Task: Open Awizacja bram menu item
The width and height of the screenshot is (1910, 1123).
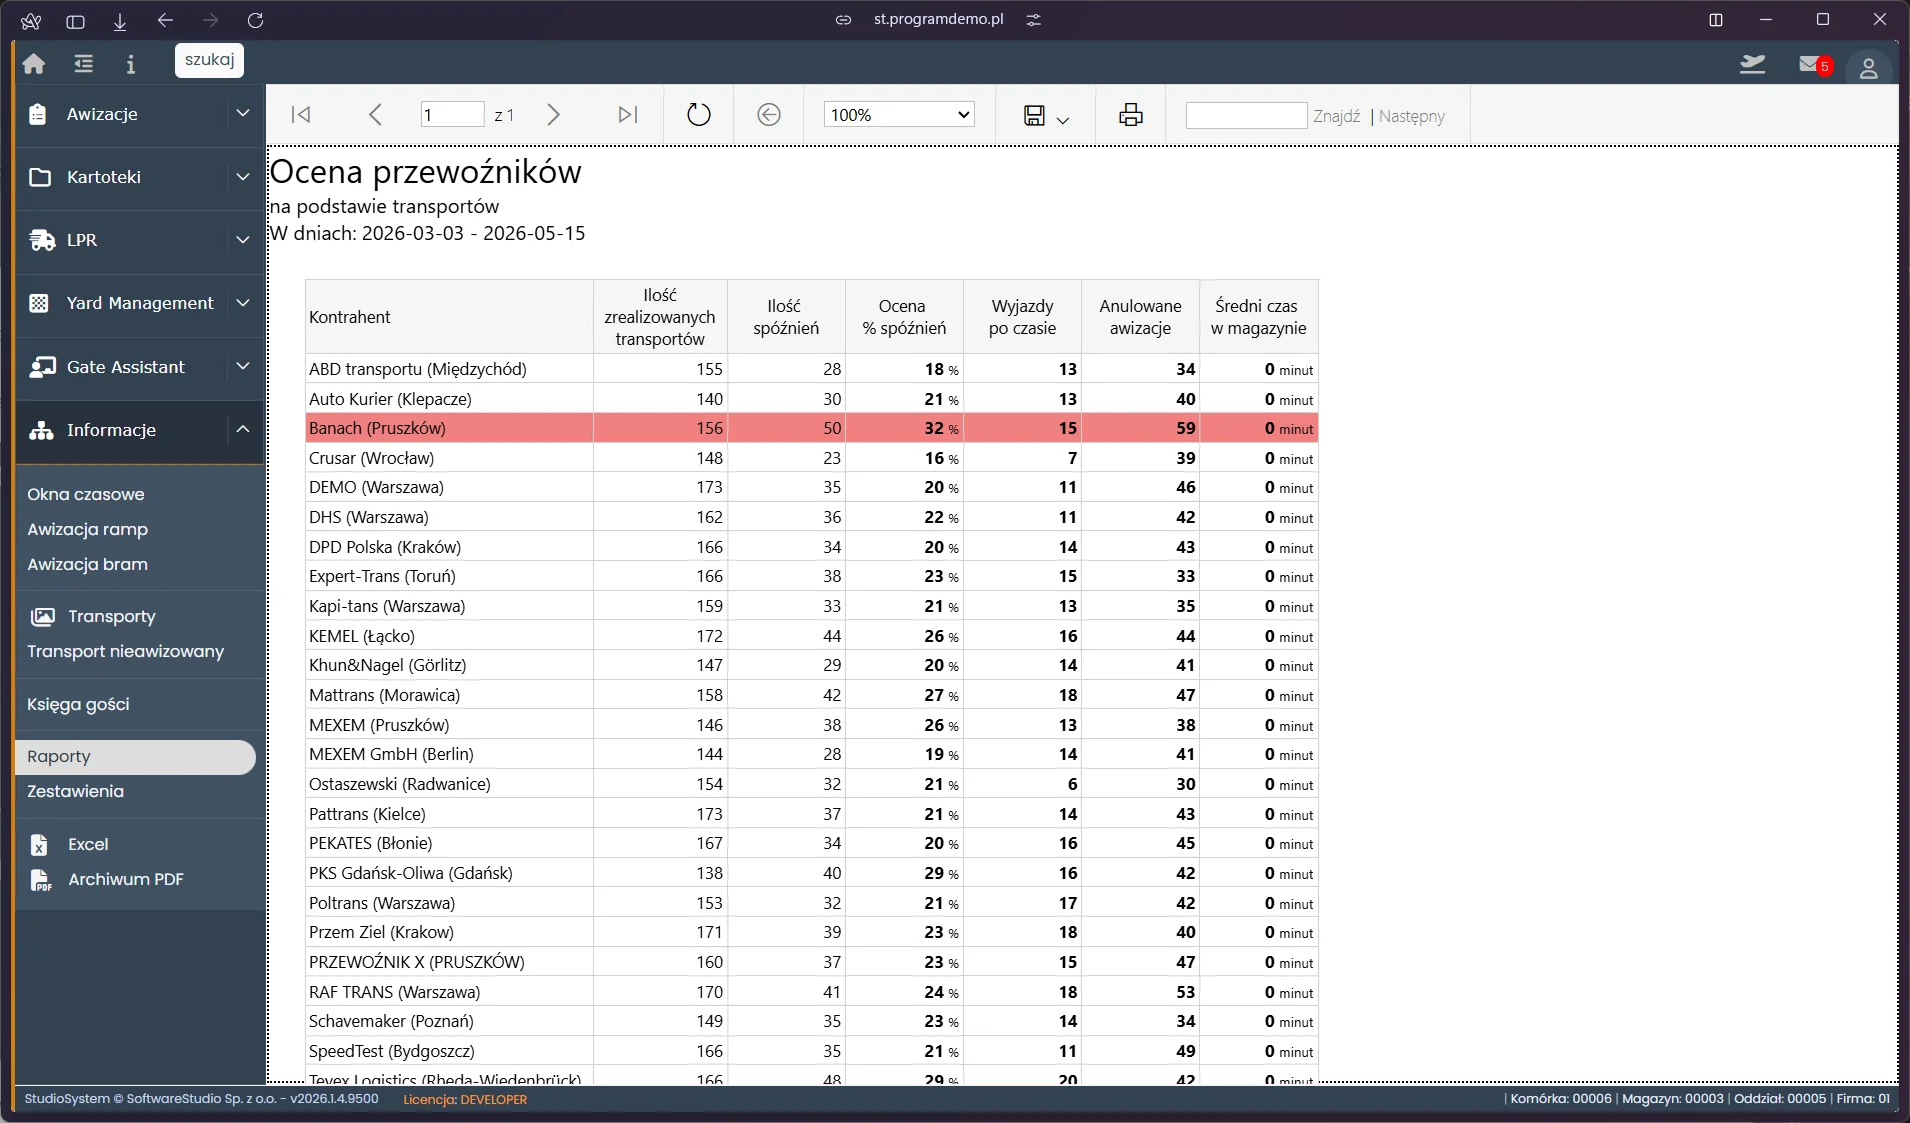Action: pyautogui.click(x=88, y=564)
